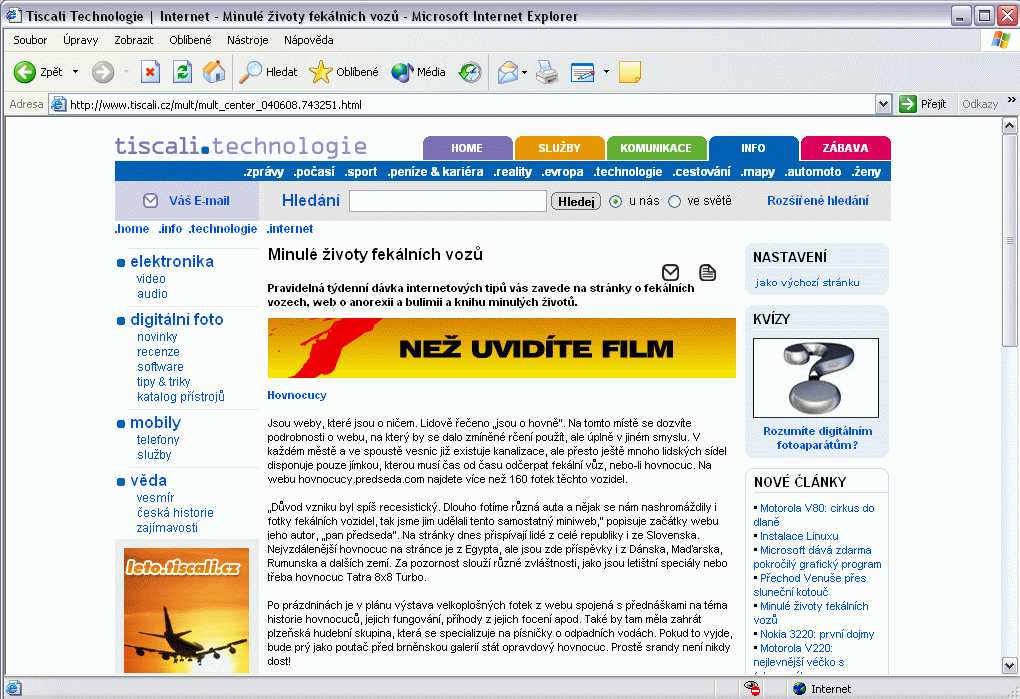1020x699 pixels.
Task: Open 'Instalace Linuxu' article link
Action: pyautogui.click(x=799, y=536)
